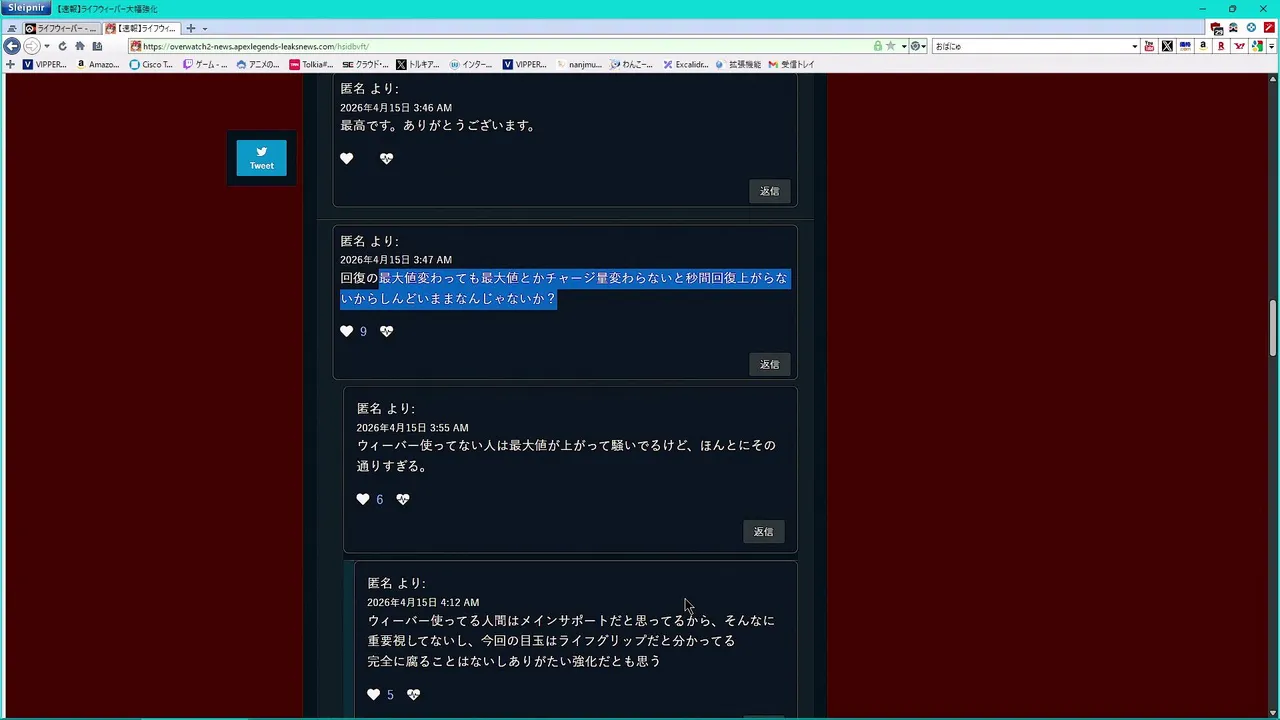
Task: Open the navigation history dropdown arrow
Action: coord(47,46)
